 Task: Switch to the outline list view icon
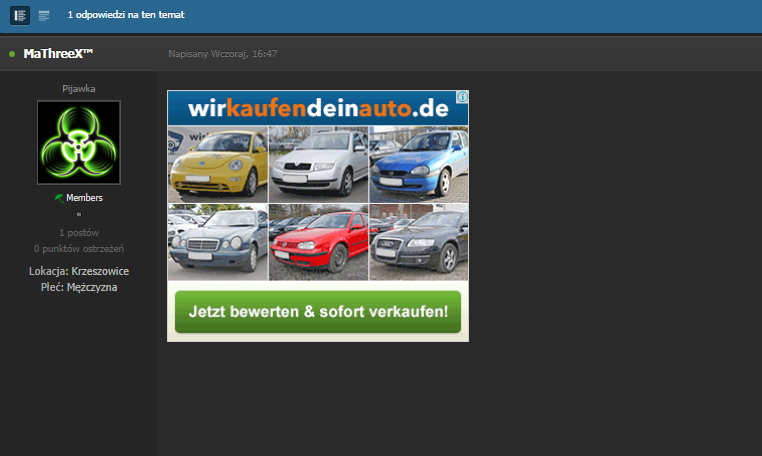point(44,16)
